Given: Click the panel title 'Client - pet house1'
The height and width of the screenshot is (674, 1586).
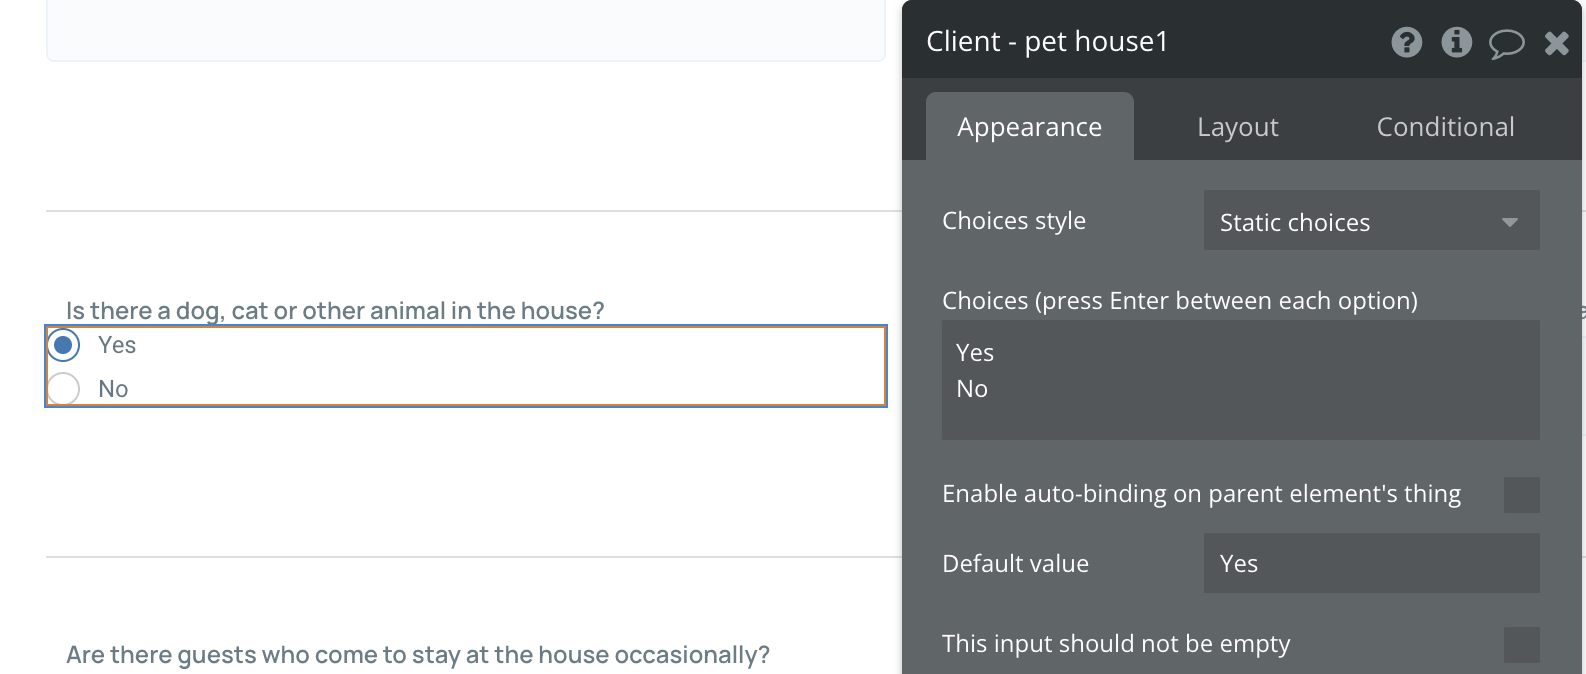Looking at the screenshot, I should tap(1047, 42).
